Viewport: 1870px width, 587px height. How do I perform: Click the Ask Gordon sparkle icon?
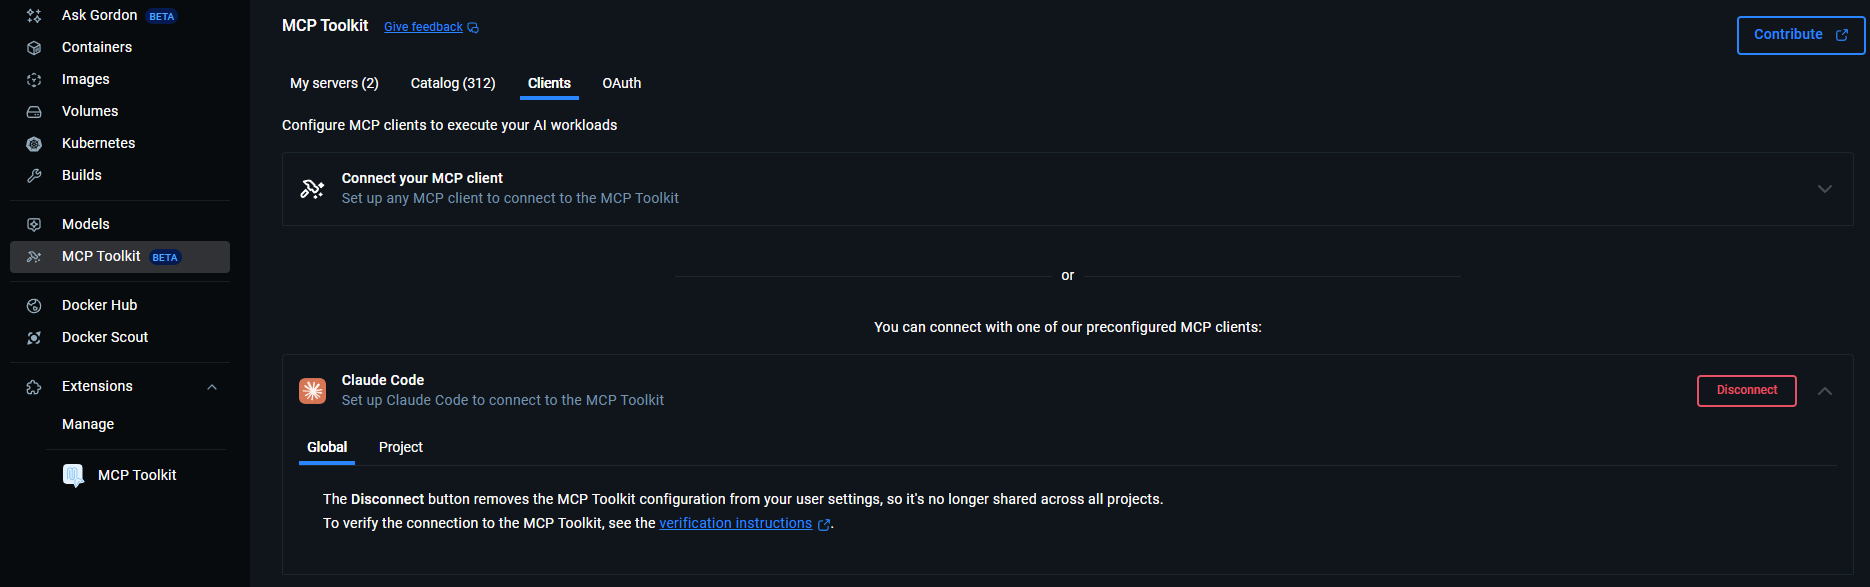point(34,16)
